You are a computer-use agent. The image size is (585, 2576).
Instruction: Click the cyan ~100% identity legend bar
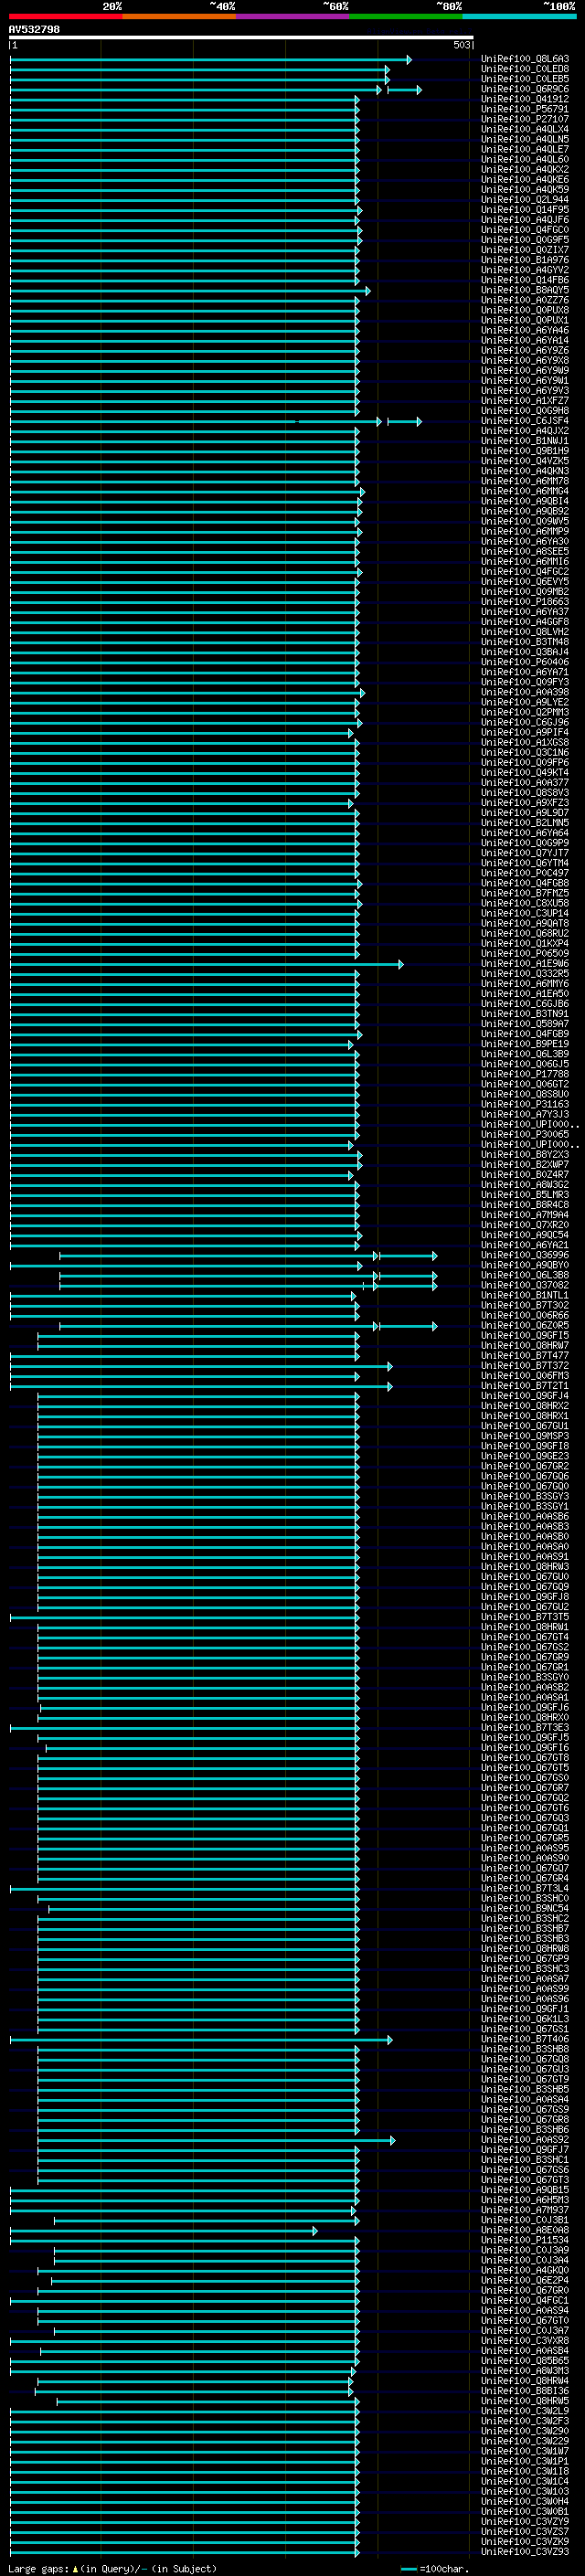coord(519,16)
